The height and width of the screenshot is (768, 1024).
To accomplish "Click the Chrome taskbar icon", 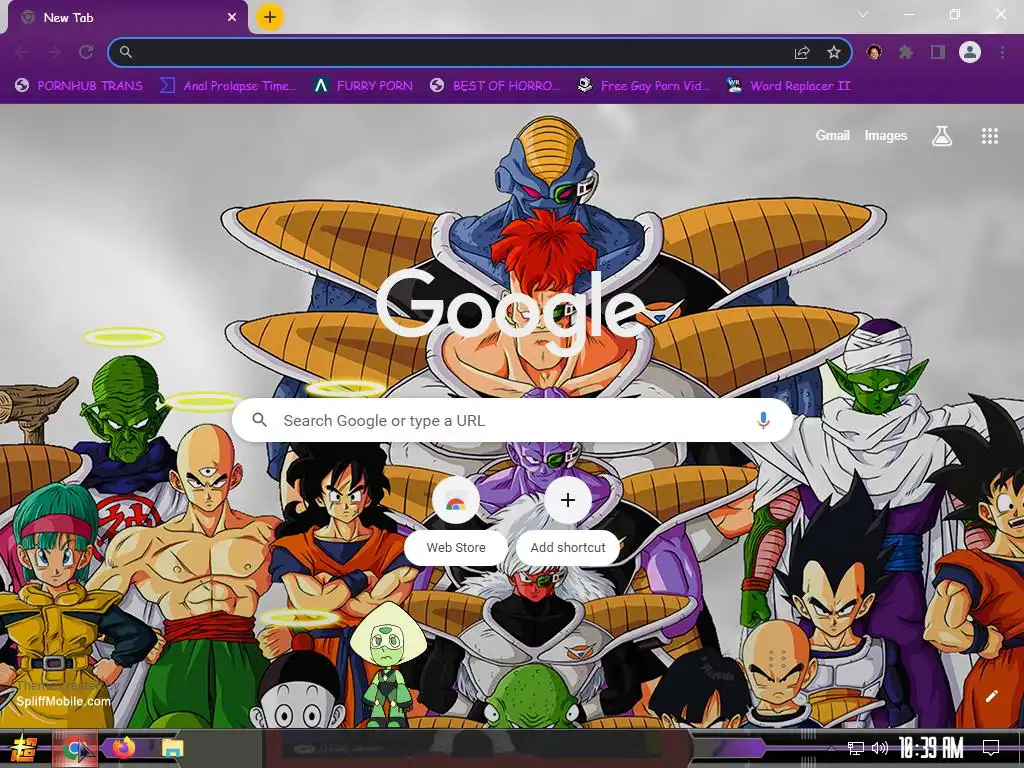I will tap(76, 748).
